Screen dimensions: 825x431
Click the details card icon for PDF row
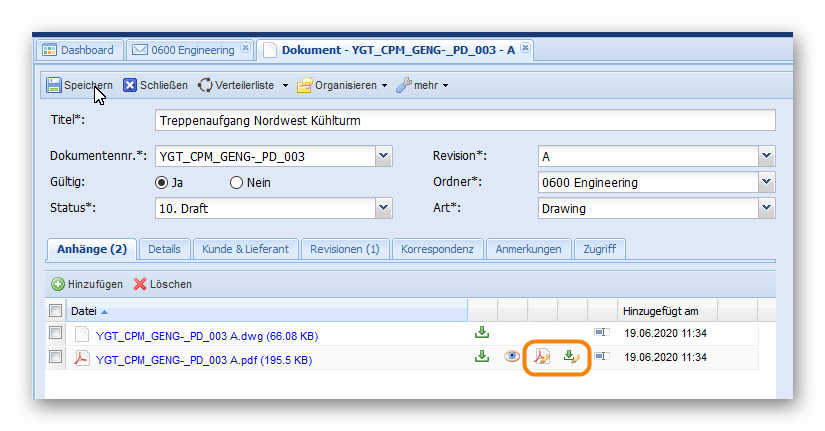(601, 356)
